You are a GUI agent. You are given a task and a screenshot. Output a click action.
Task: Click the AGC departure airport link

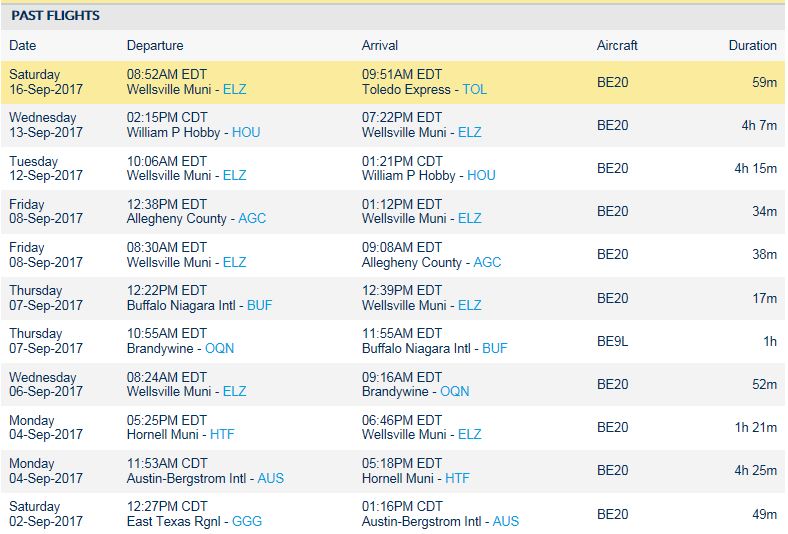click(x=252, y=218)
